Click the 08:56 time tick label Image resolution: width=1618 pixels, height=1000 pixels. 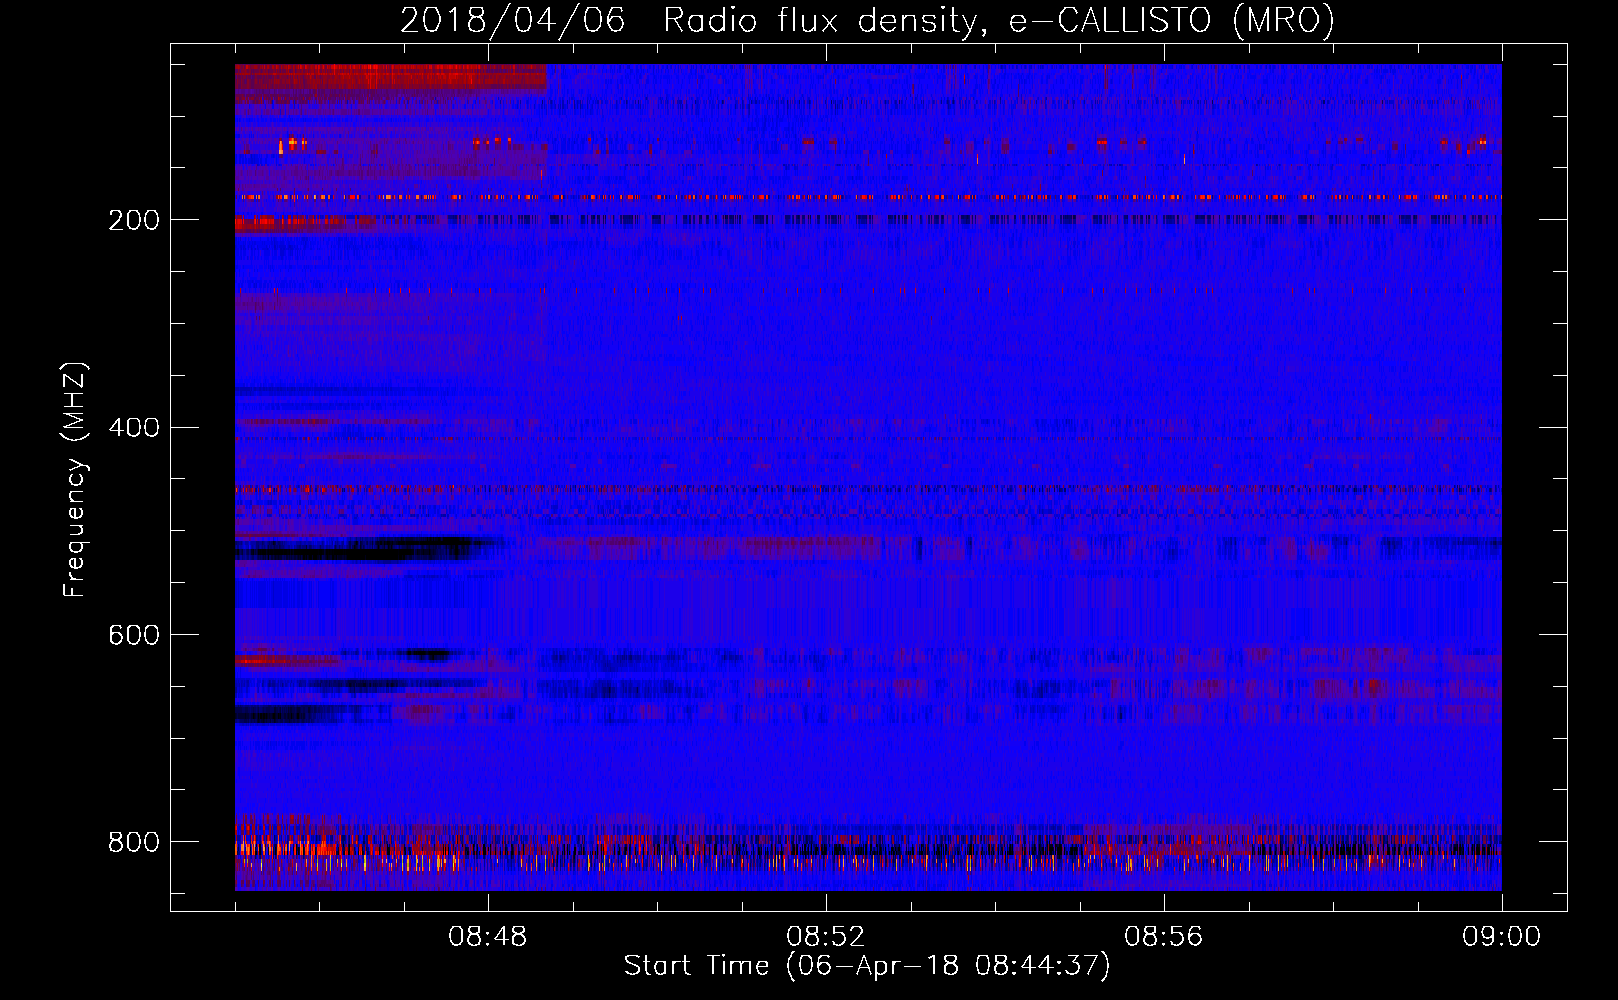pyautogui.click(x=1164, y=937)
